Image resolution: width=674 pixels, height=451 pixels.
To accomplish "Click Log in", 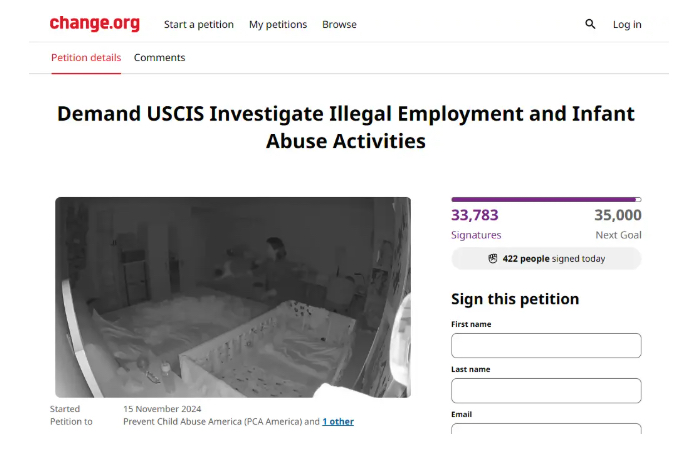I will (x=627, y=25).
